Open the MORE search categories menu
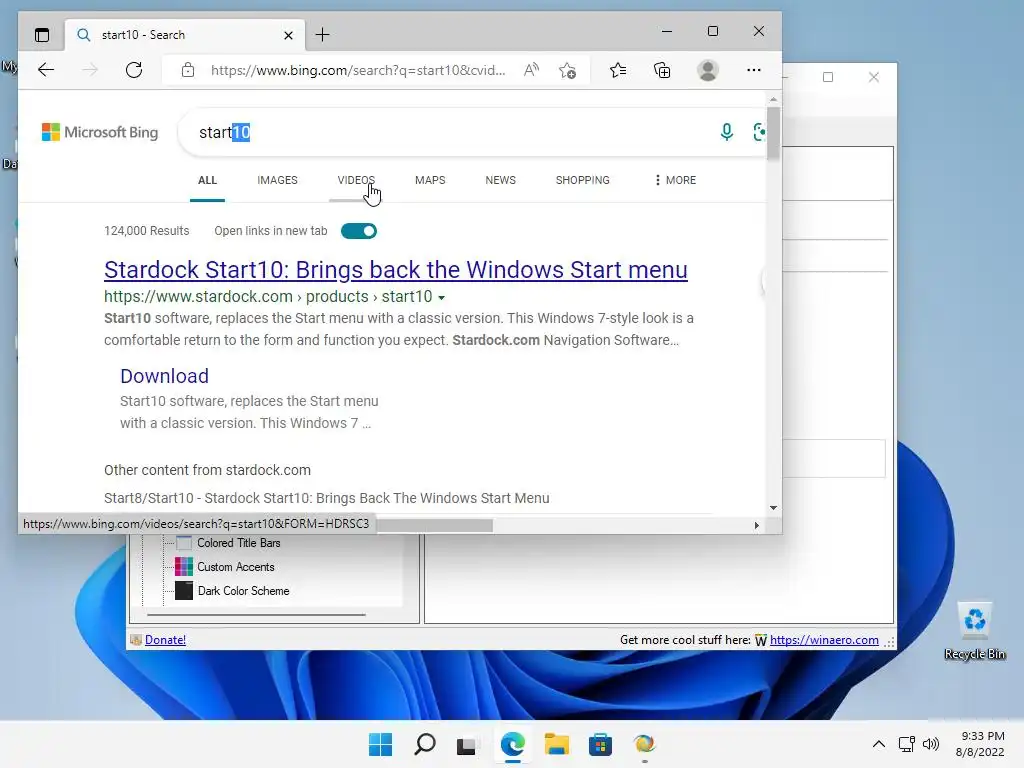This screenshot has width=1024, height=768. point(675,180)
